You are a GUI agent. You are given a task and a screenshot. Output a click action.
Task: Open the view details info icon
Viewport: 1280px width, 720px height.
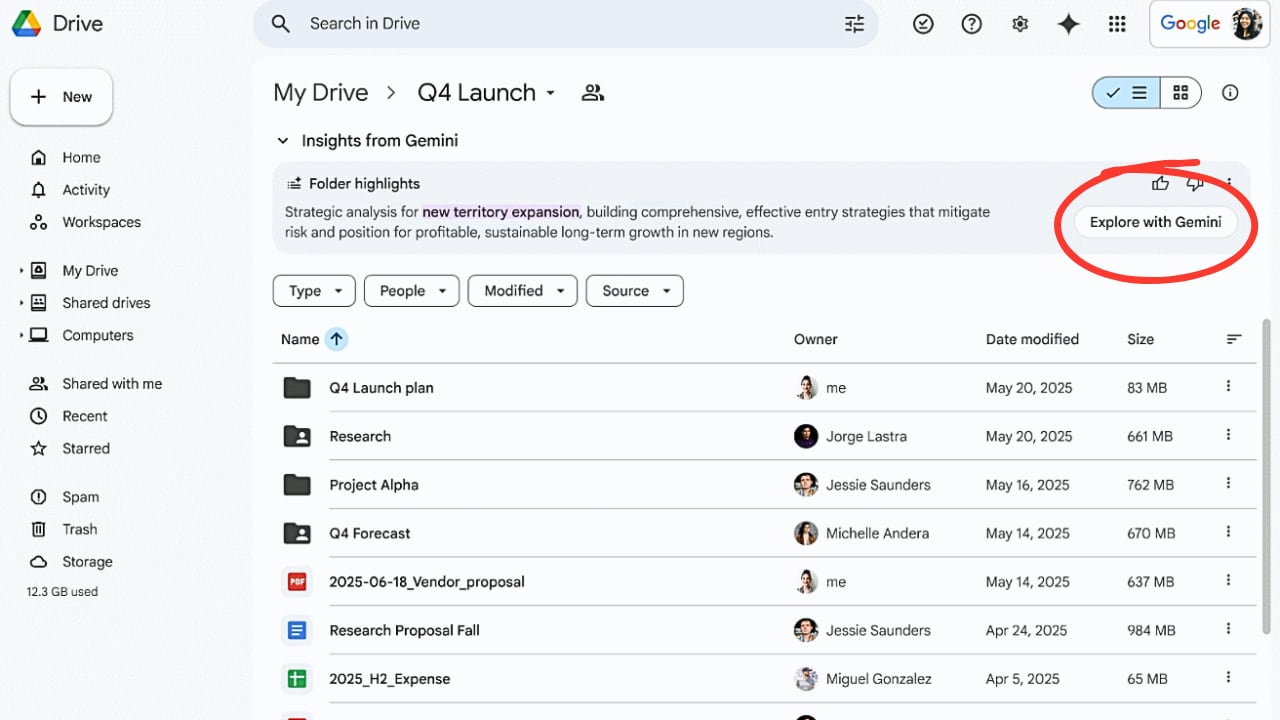(1230, 93)
